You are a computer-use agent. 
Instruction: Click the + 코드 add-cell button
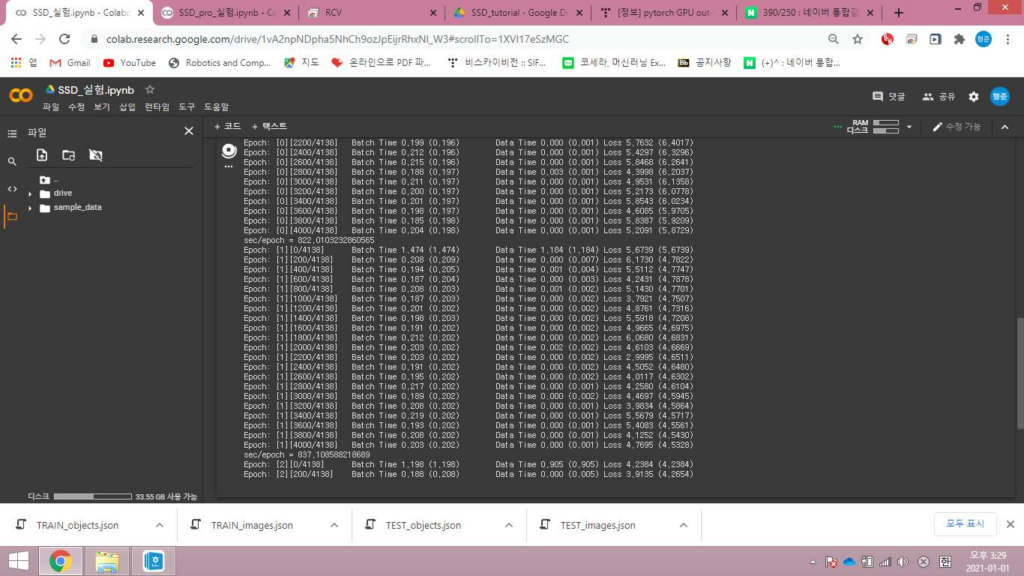click(227, 127)
